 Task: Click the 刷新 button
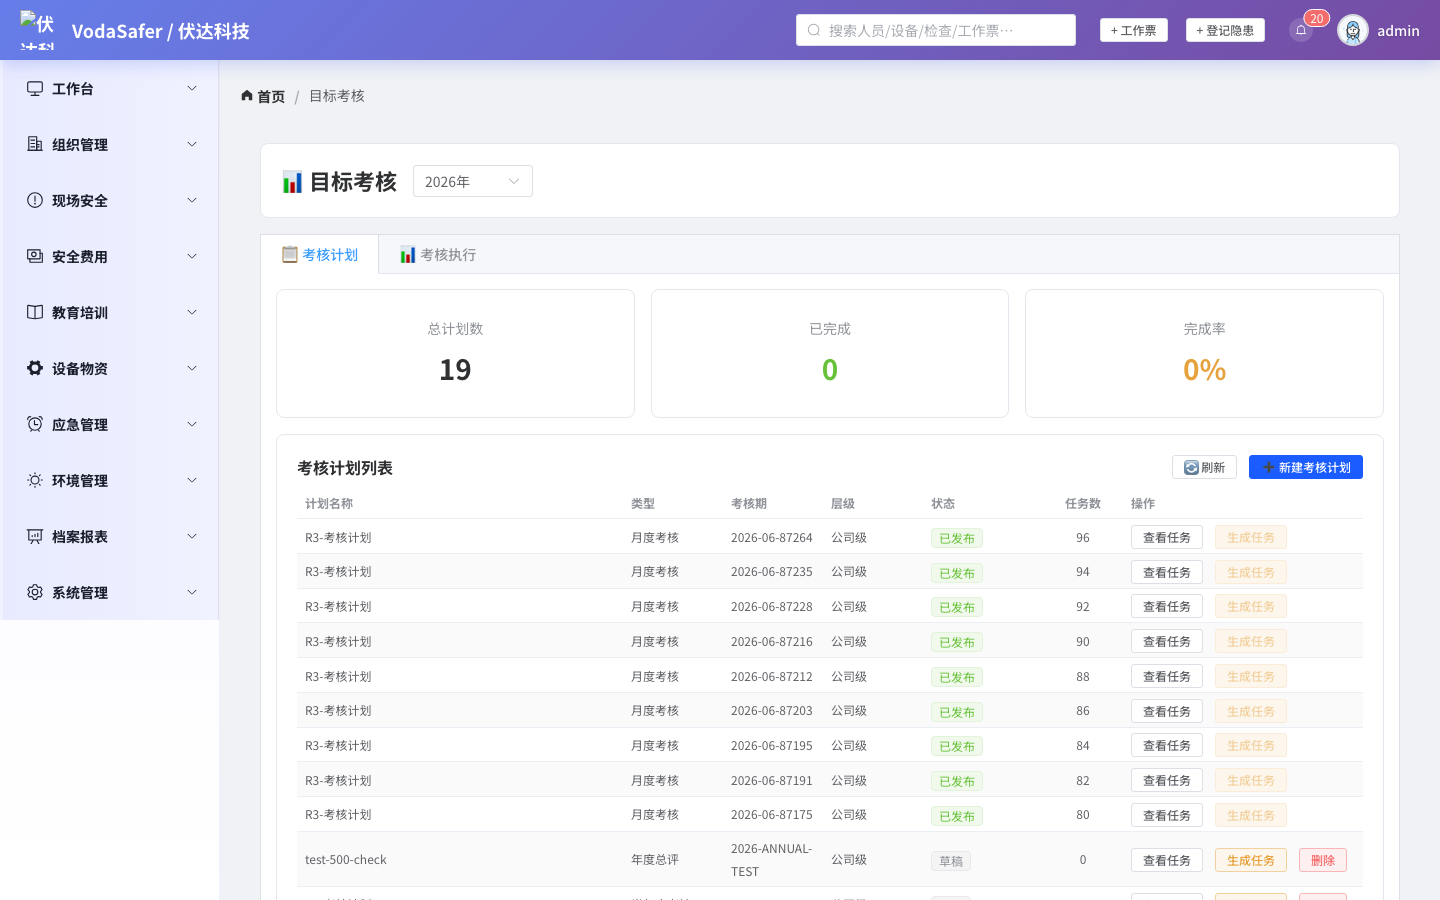click(1204, 467)
